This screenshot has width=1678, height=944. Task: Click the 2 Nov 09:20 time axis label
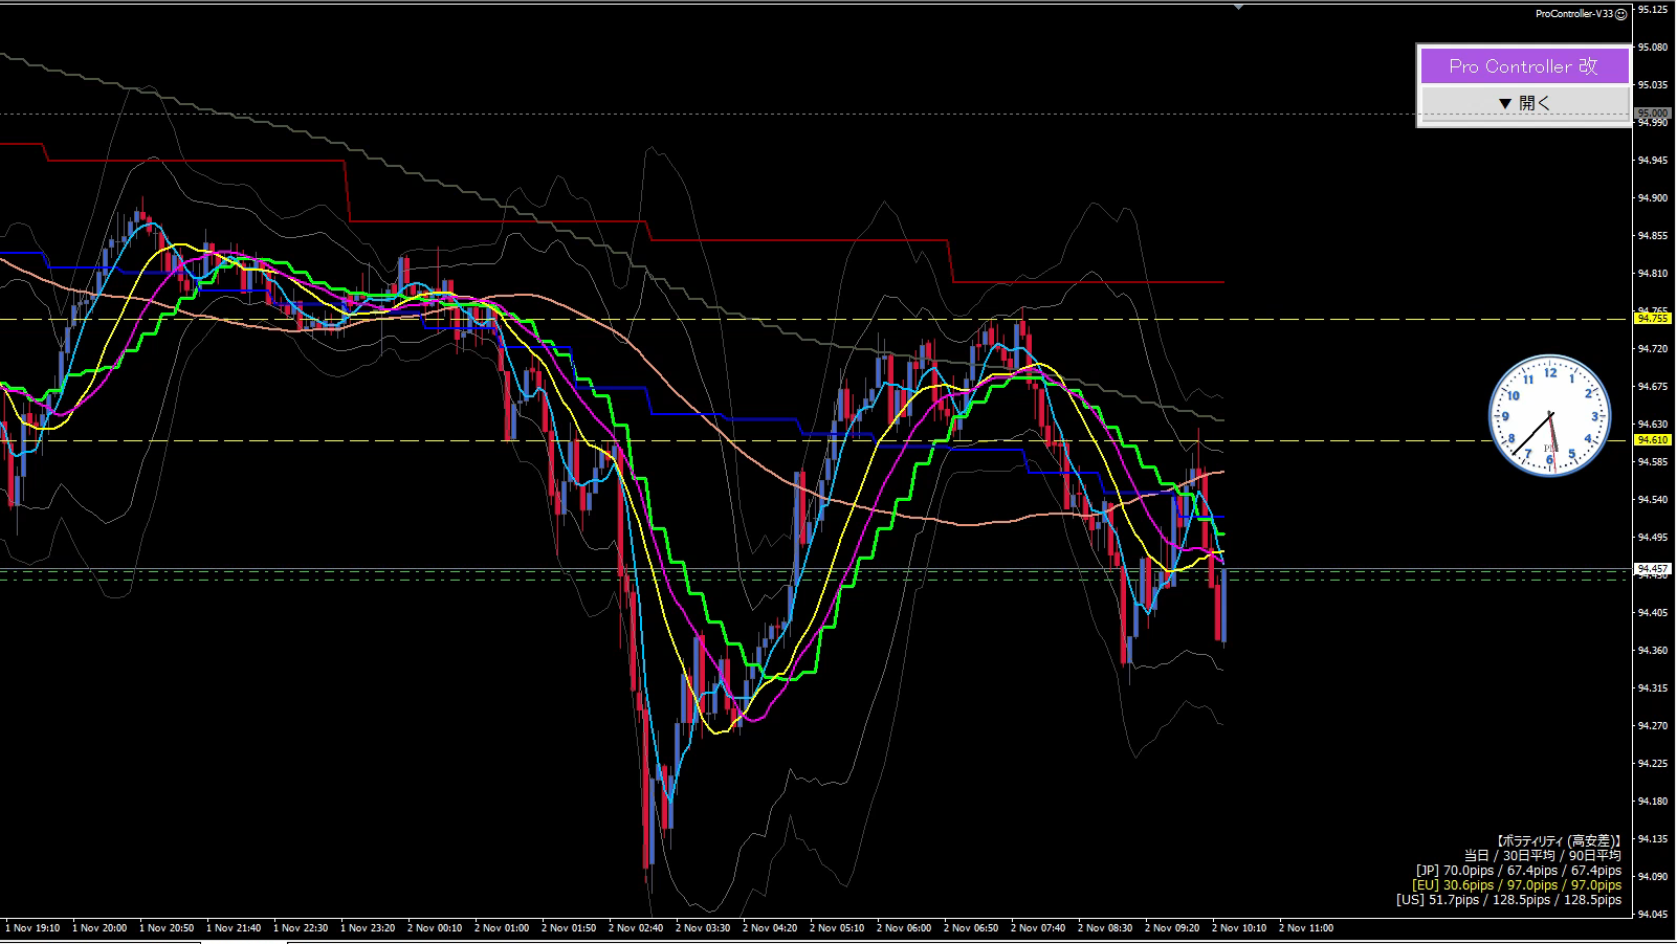pos(1171,928)
